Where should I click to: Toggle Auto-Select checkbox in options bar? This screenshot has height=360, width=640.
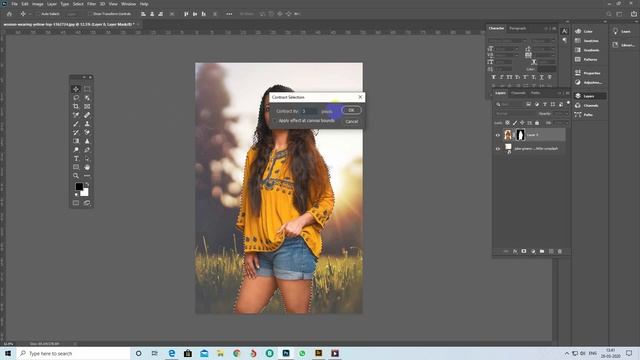coord(38,14)
